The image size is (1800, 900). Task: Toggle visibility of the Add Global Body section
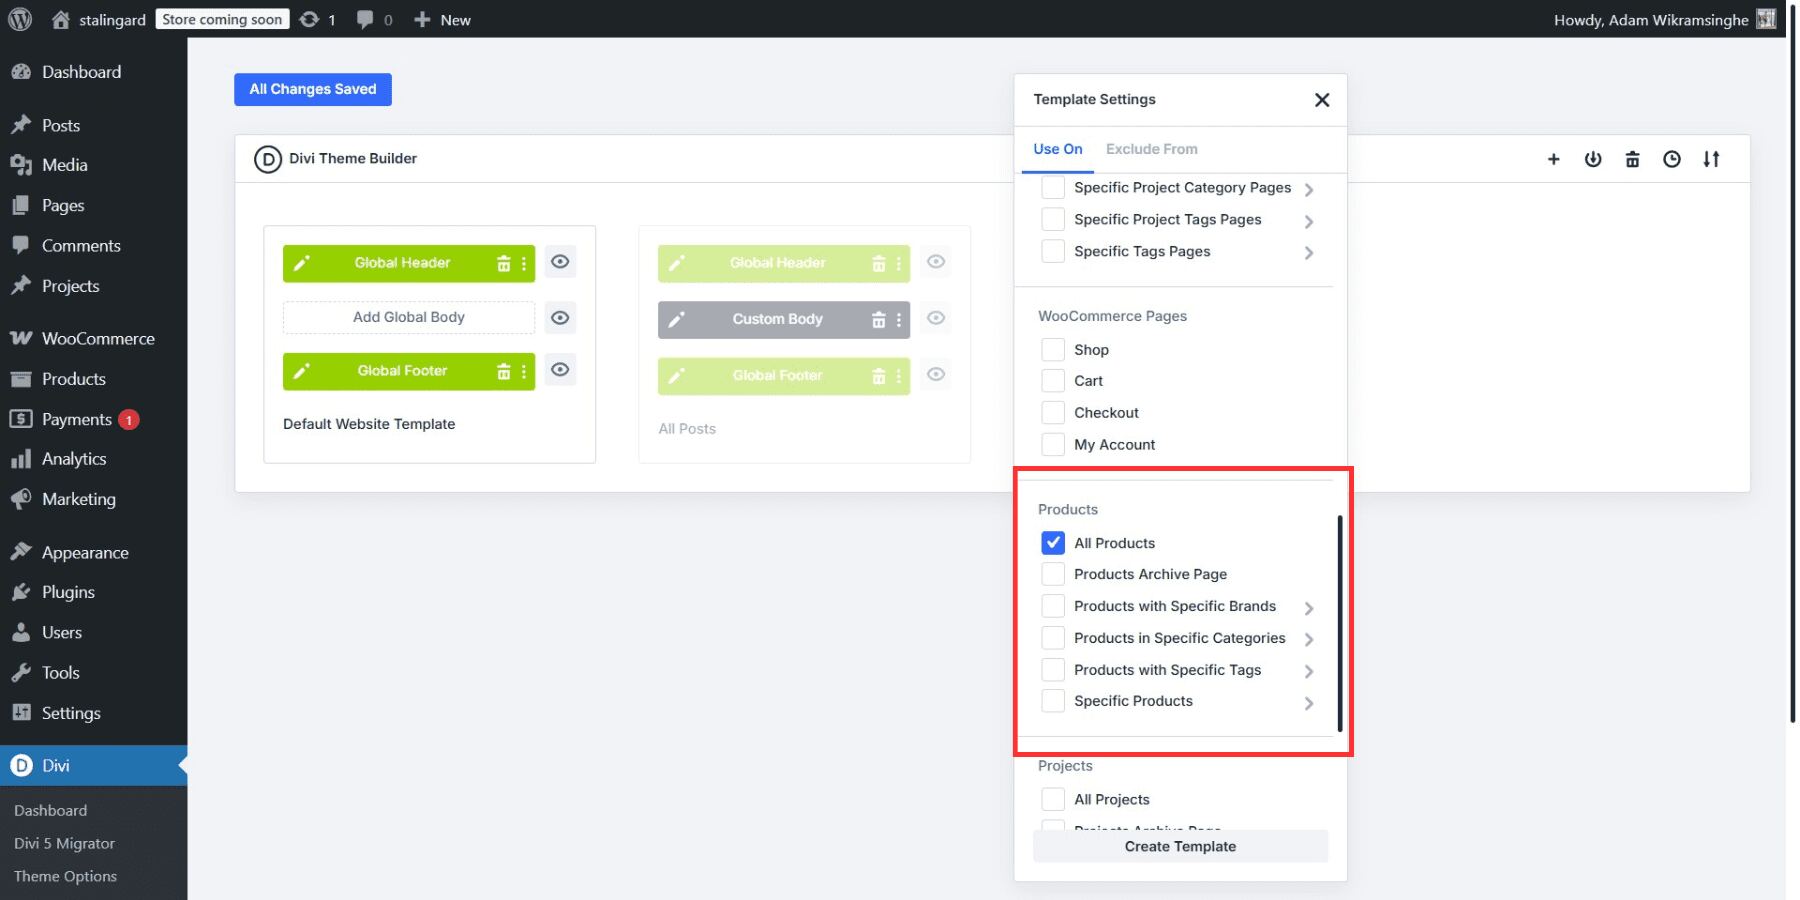click(560, 317)
